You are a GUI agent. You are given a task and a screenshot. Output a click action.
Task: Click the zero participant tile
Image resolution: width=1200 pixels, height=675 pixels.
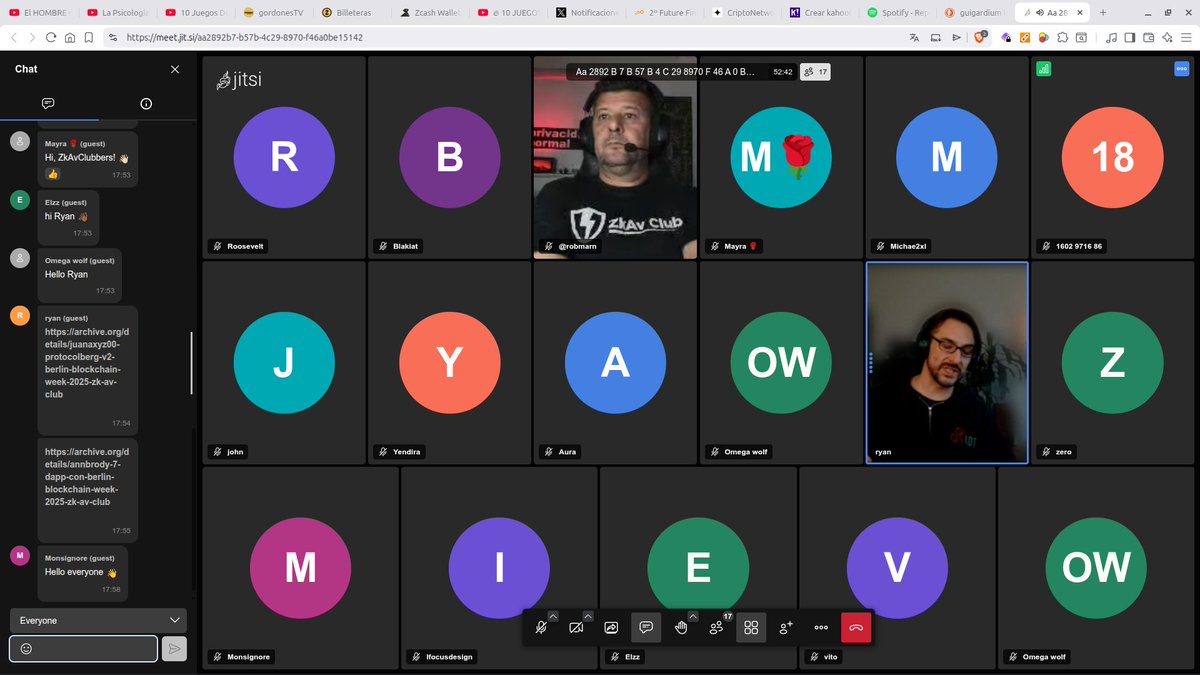point(1112,363)
